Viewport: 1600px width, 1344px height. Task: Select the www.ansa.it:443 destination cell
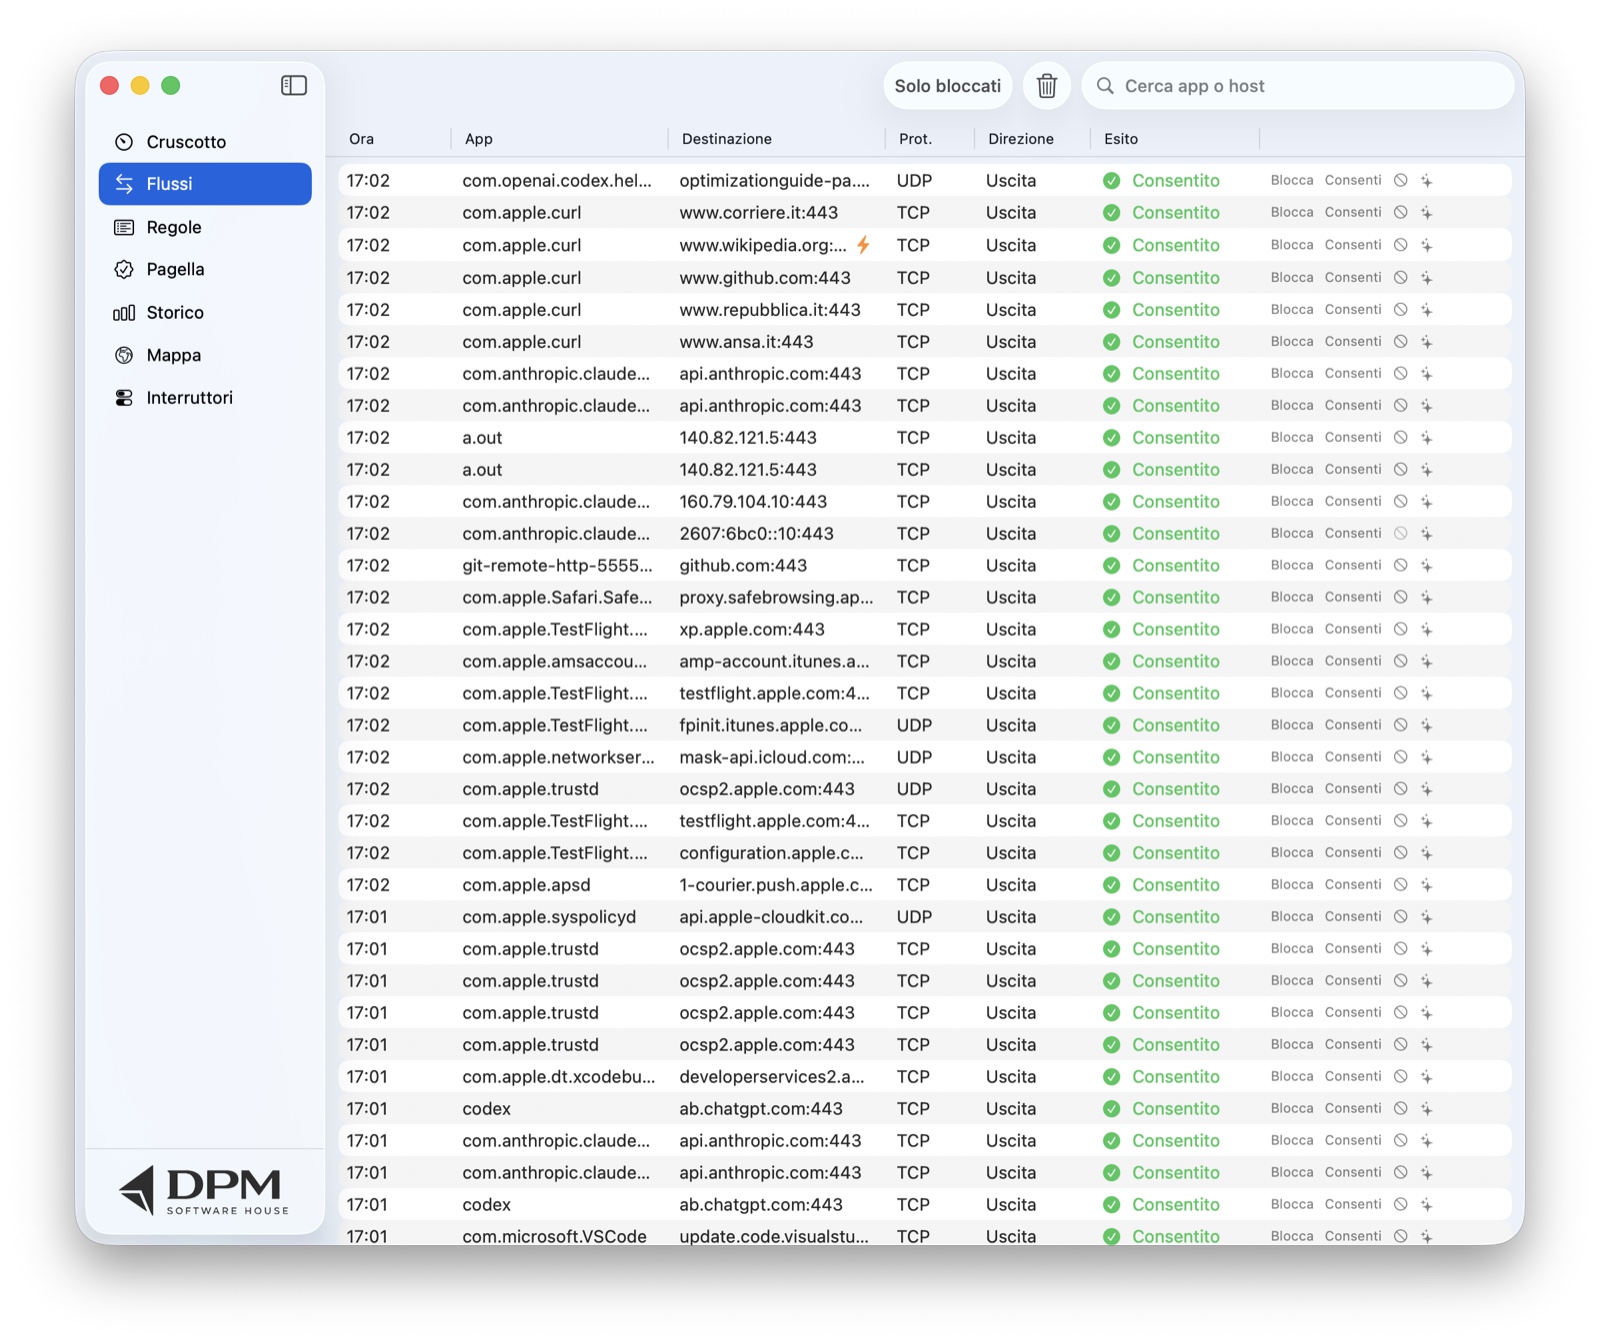[x=746, y=342]
